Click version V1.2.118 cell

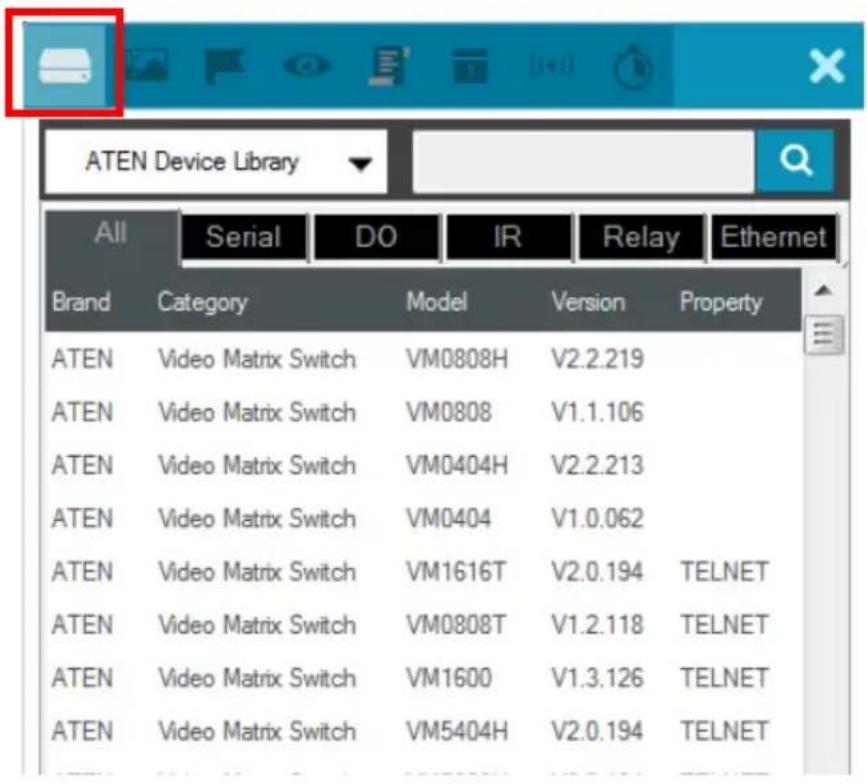[x=598, y=625]
